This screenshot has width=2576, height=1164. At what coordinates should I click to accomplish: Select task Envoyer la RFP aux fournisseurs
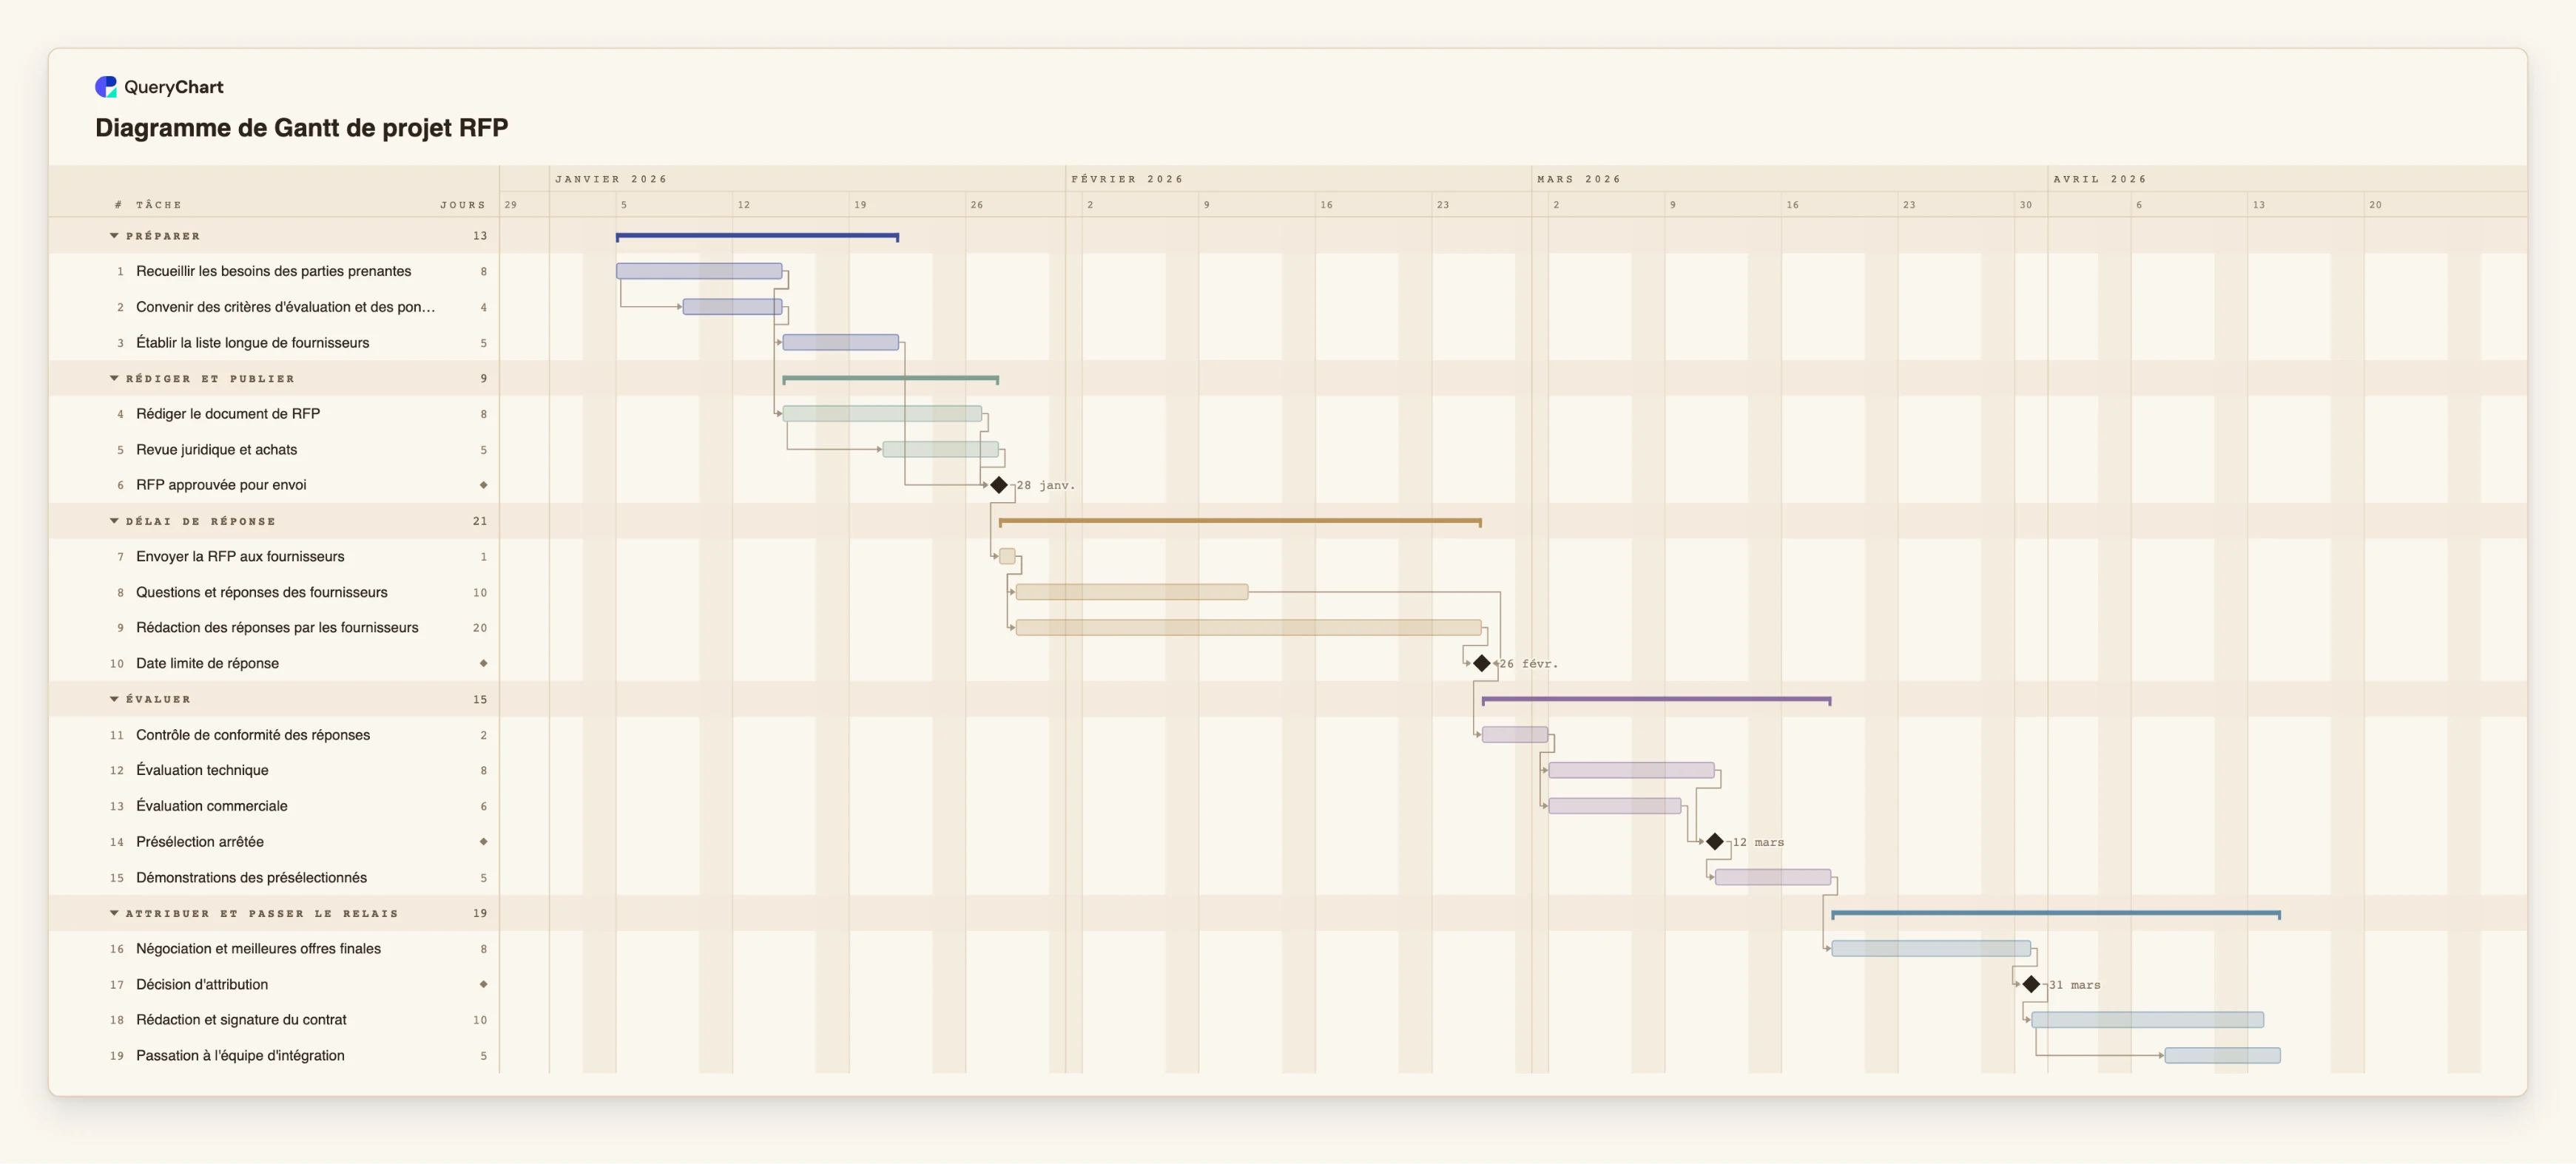(240, 556)
